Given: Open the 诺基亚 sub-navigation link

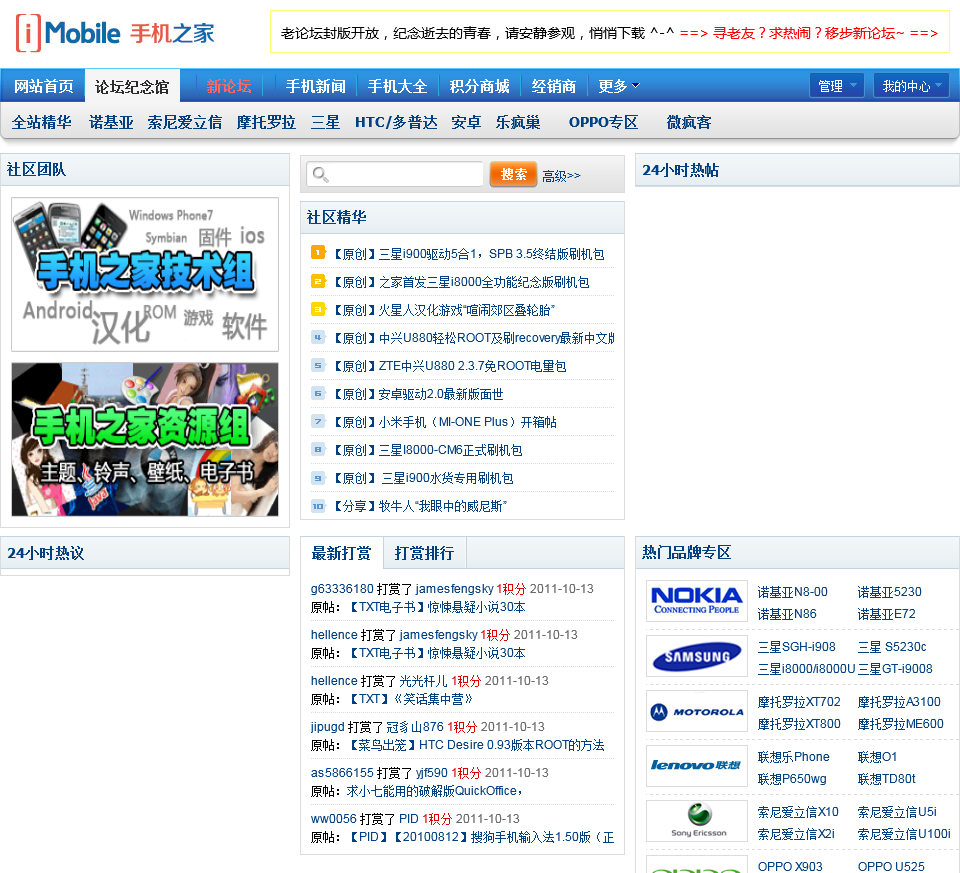Looking at the screenshot, I should [x=111, y=122].
